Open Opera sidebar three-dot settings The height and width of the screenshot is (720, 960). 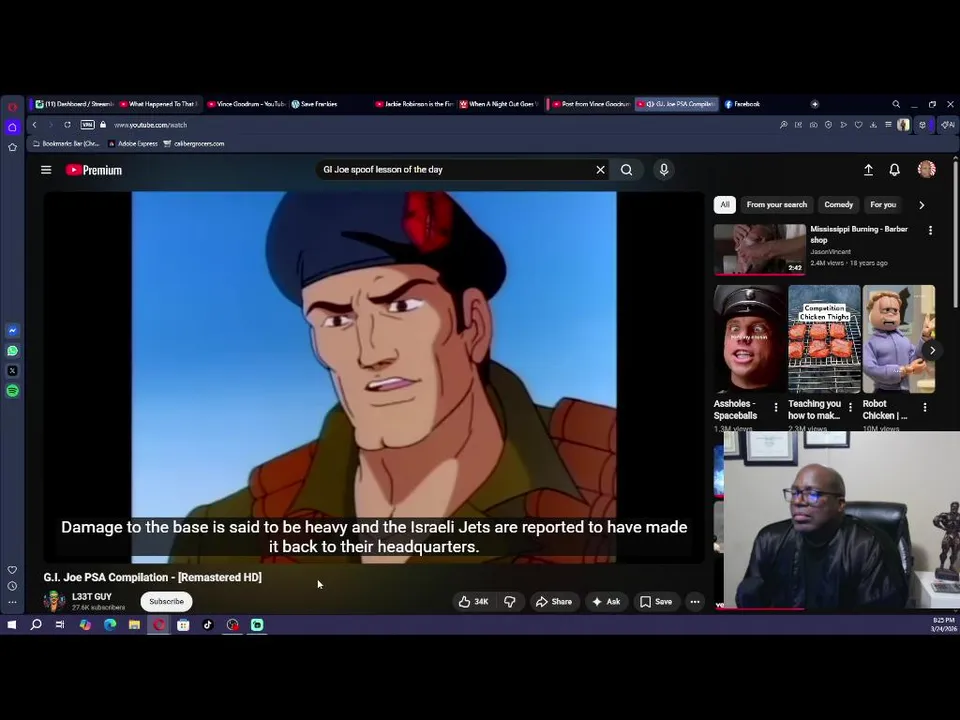12,602
